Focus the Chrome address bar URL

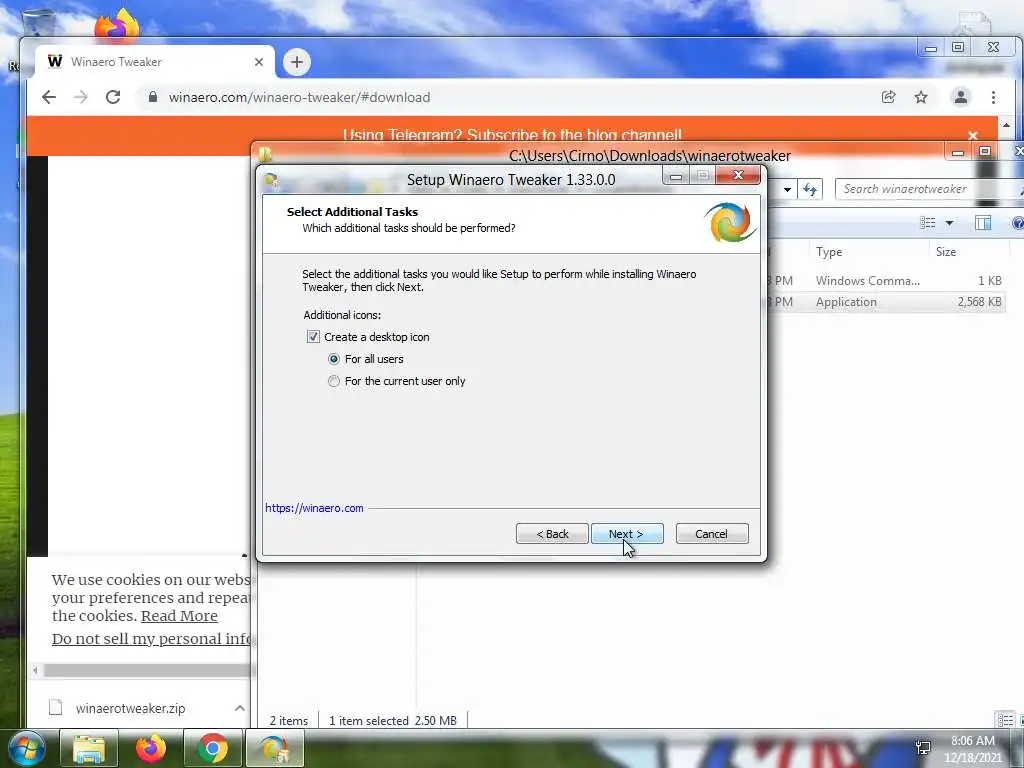[299, 97]
